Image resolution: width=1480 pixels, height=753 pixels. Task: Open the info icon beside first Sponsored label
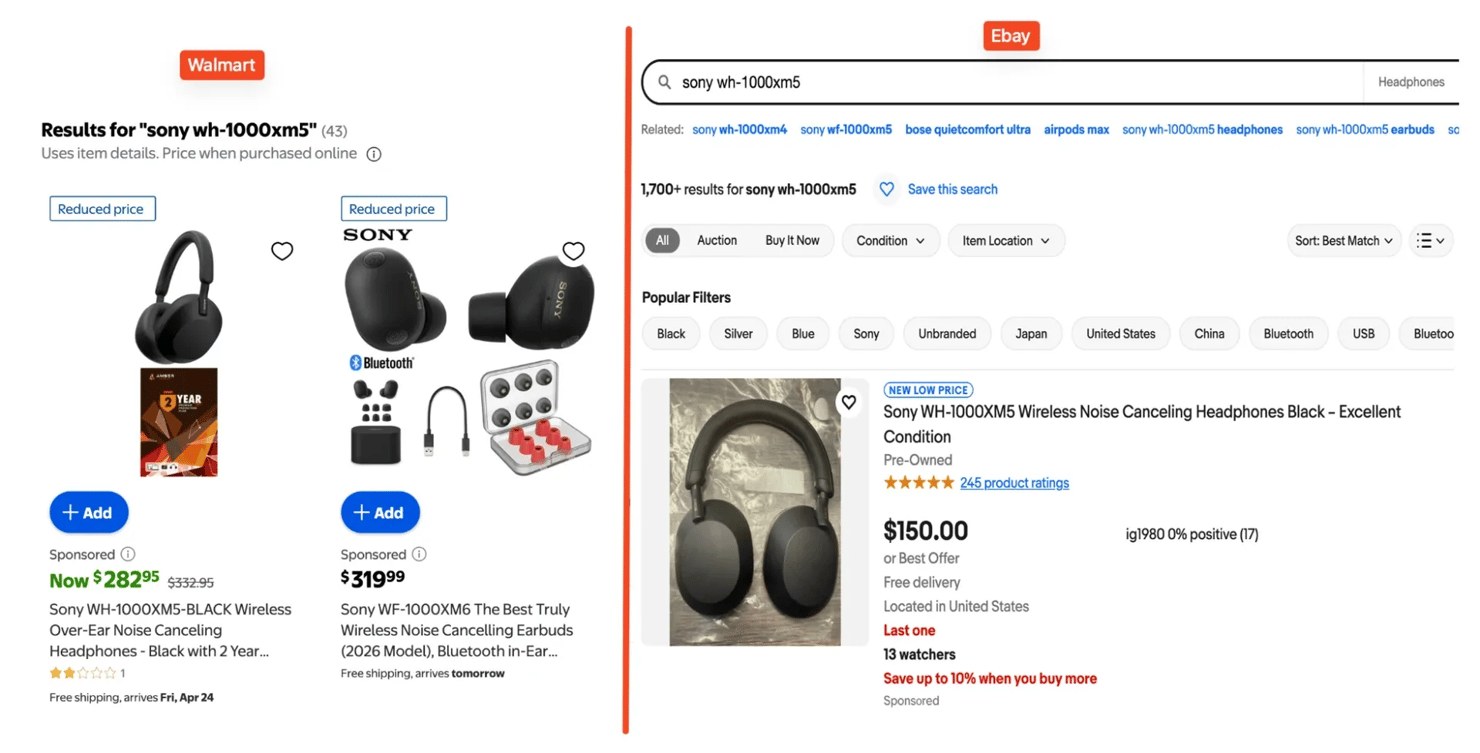[128, 554]
